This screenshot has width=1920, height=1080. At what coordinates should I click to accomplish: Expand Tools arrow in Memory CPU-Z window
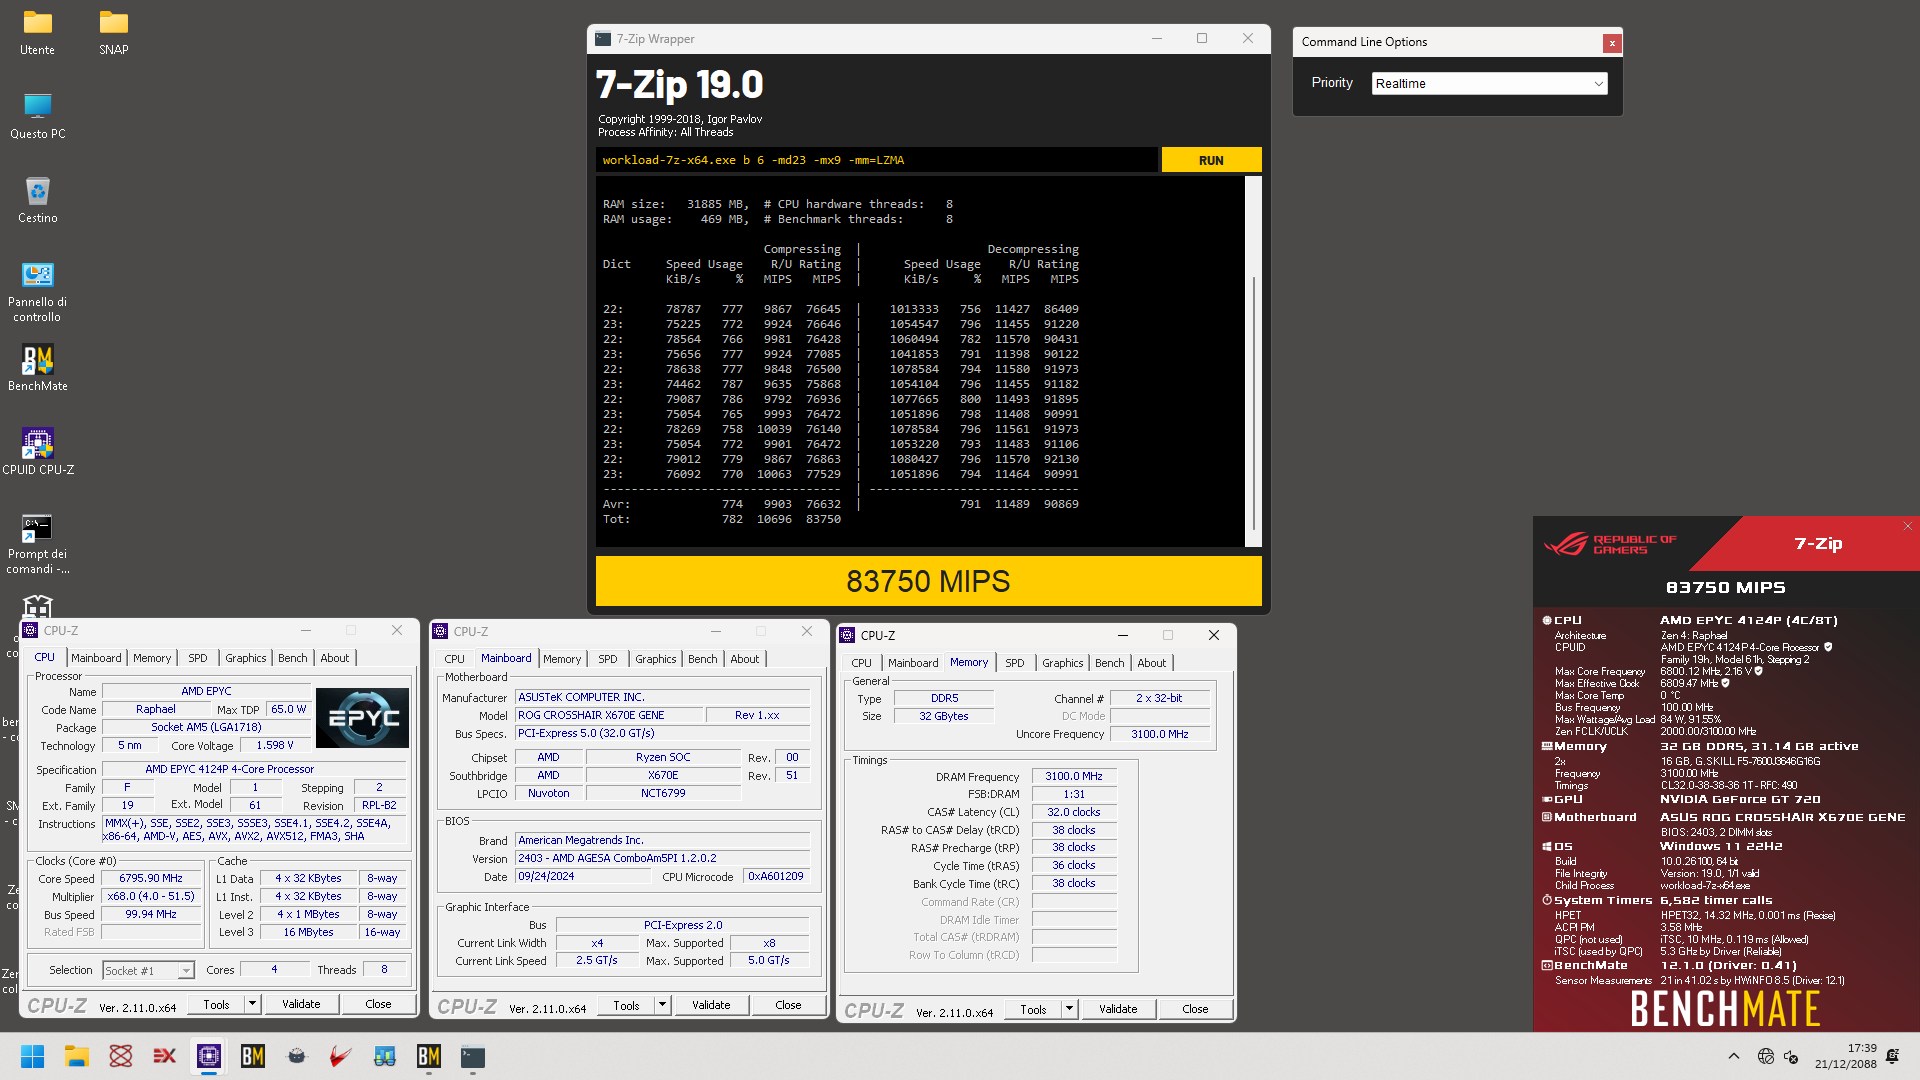pyautogui.click(x=1069, y=1009)
